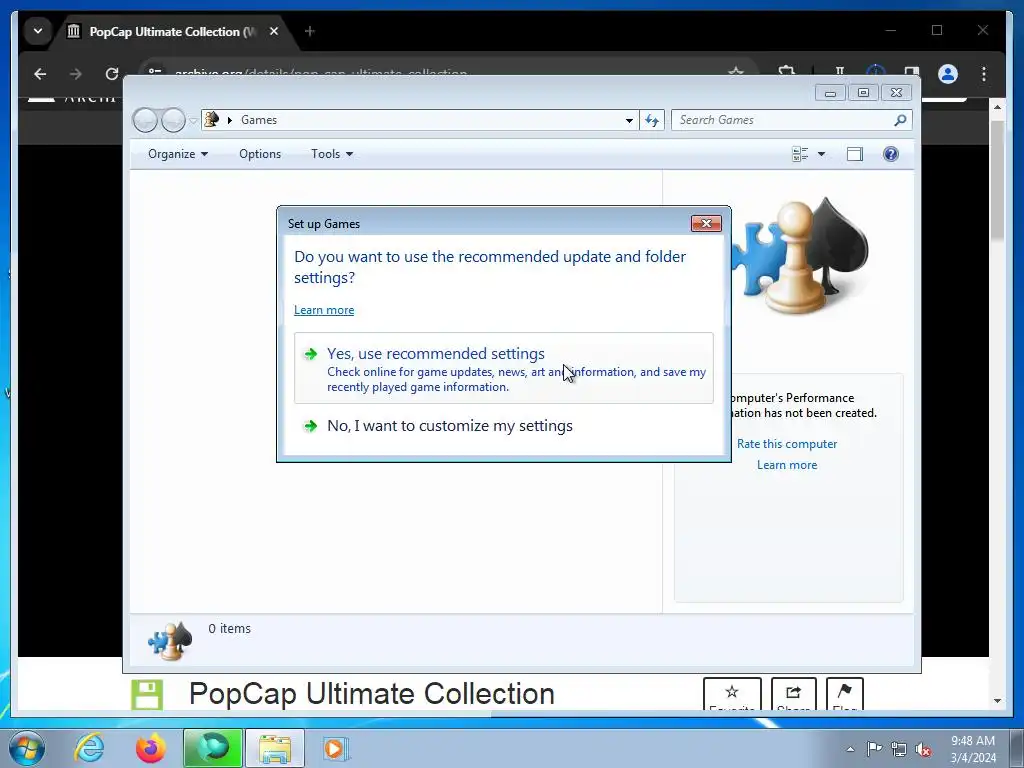Click the Options toolbar item

tap(260, 154)
